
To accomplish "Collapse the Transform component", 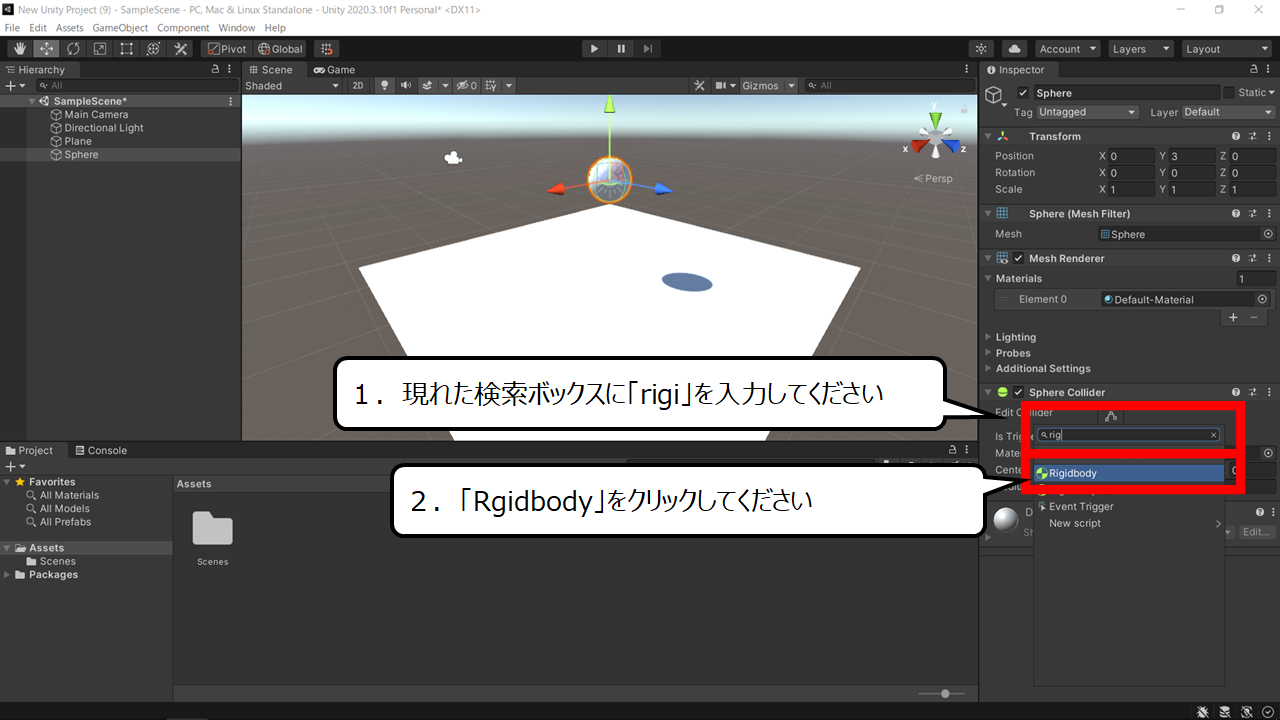I will [x=988, y=136].
